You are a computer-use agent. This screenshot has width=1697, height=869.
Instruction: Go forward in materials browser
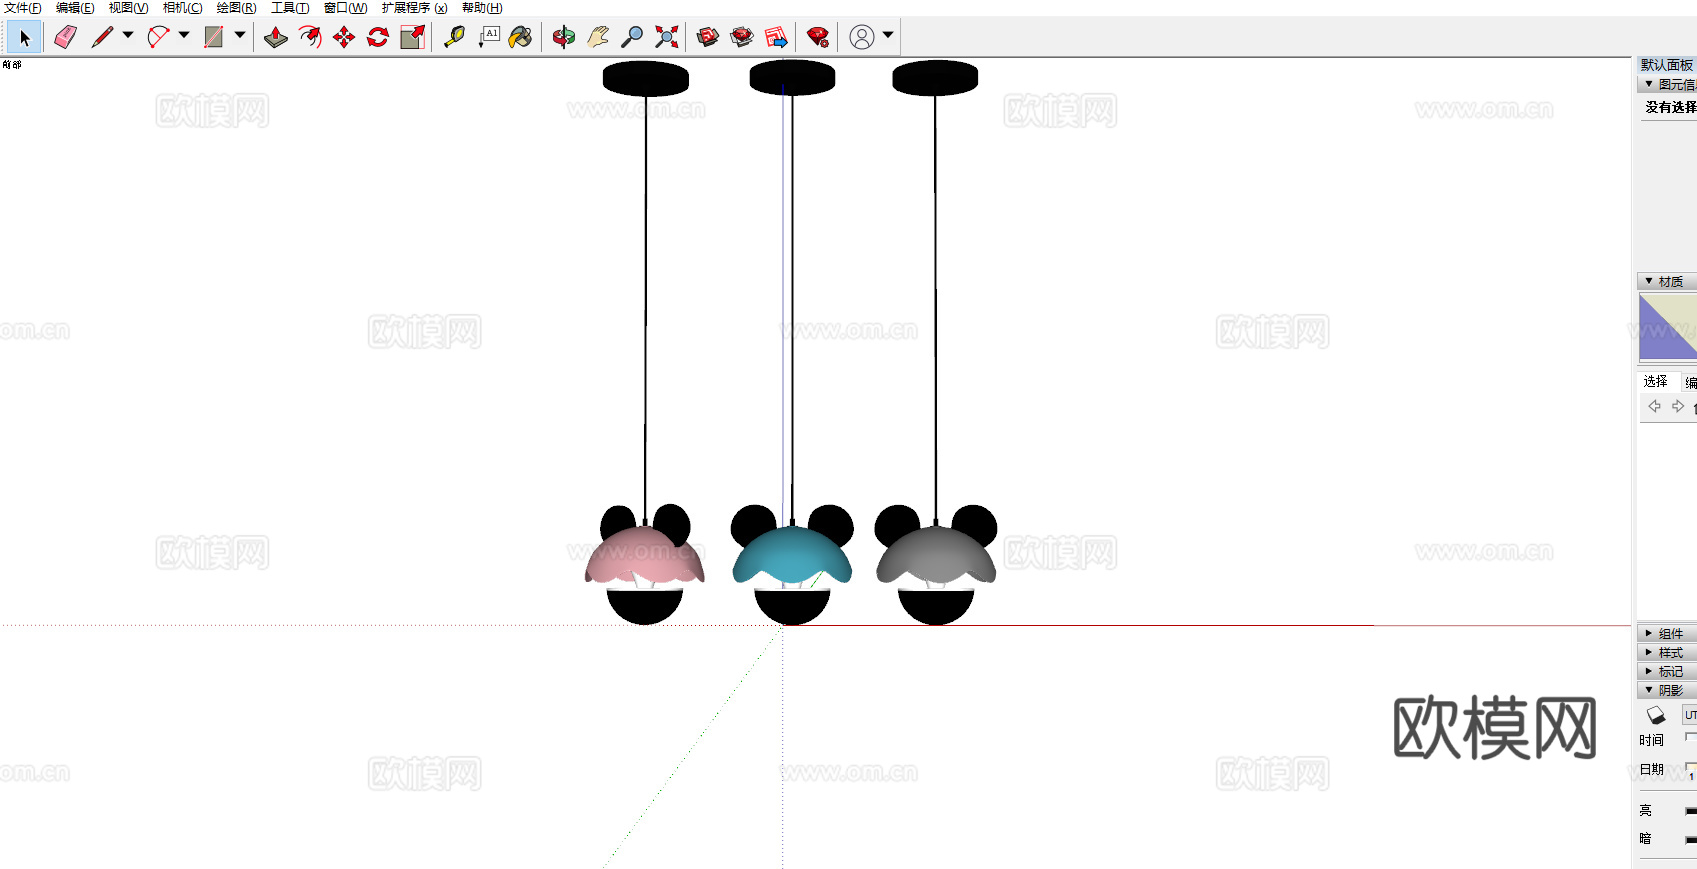(1678, 406)
